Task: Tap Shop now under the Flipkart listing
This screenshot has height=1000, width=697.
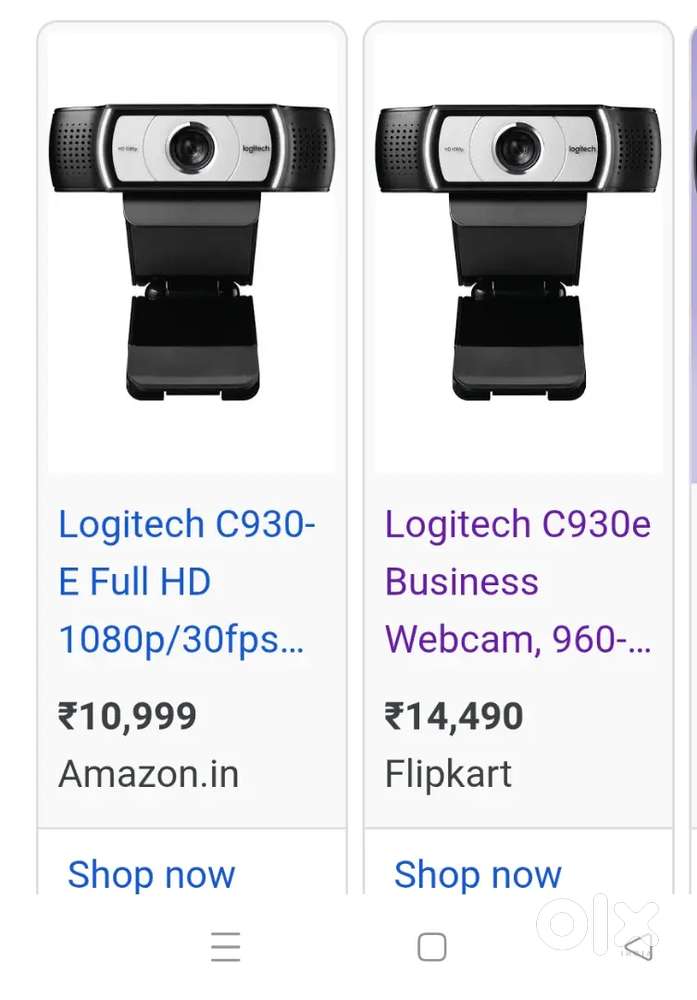Action: click(x=478, y=875)
